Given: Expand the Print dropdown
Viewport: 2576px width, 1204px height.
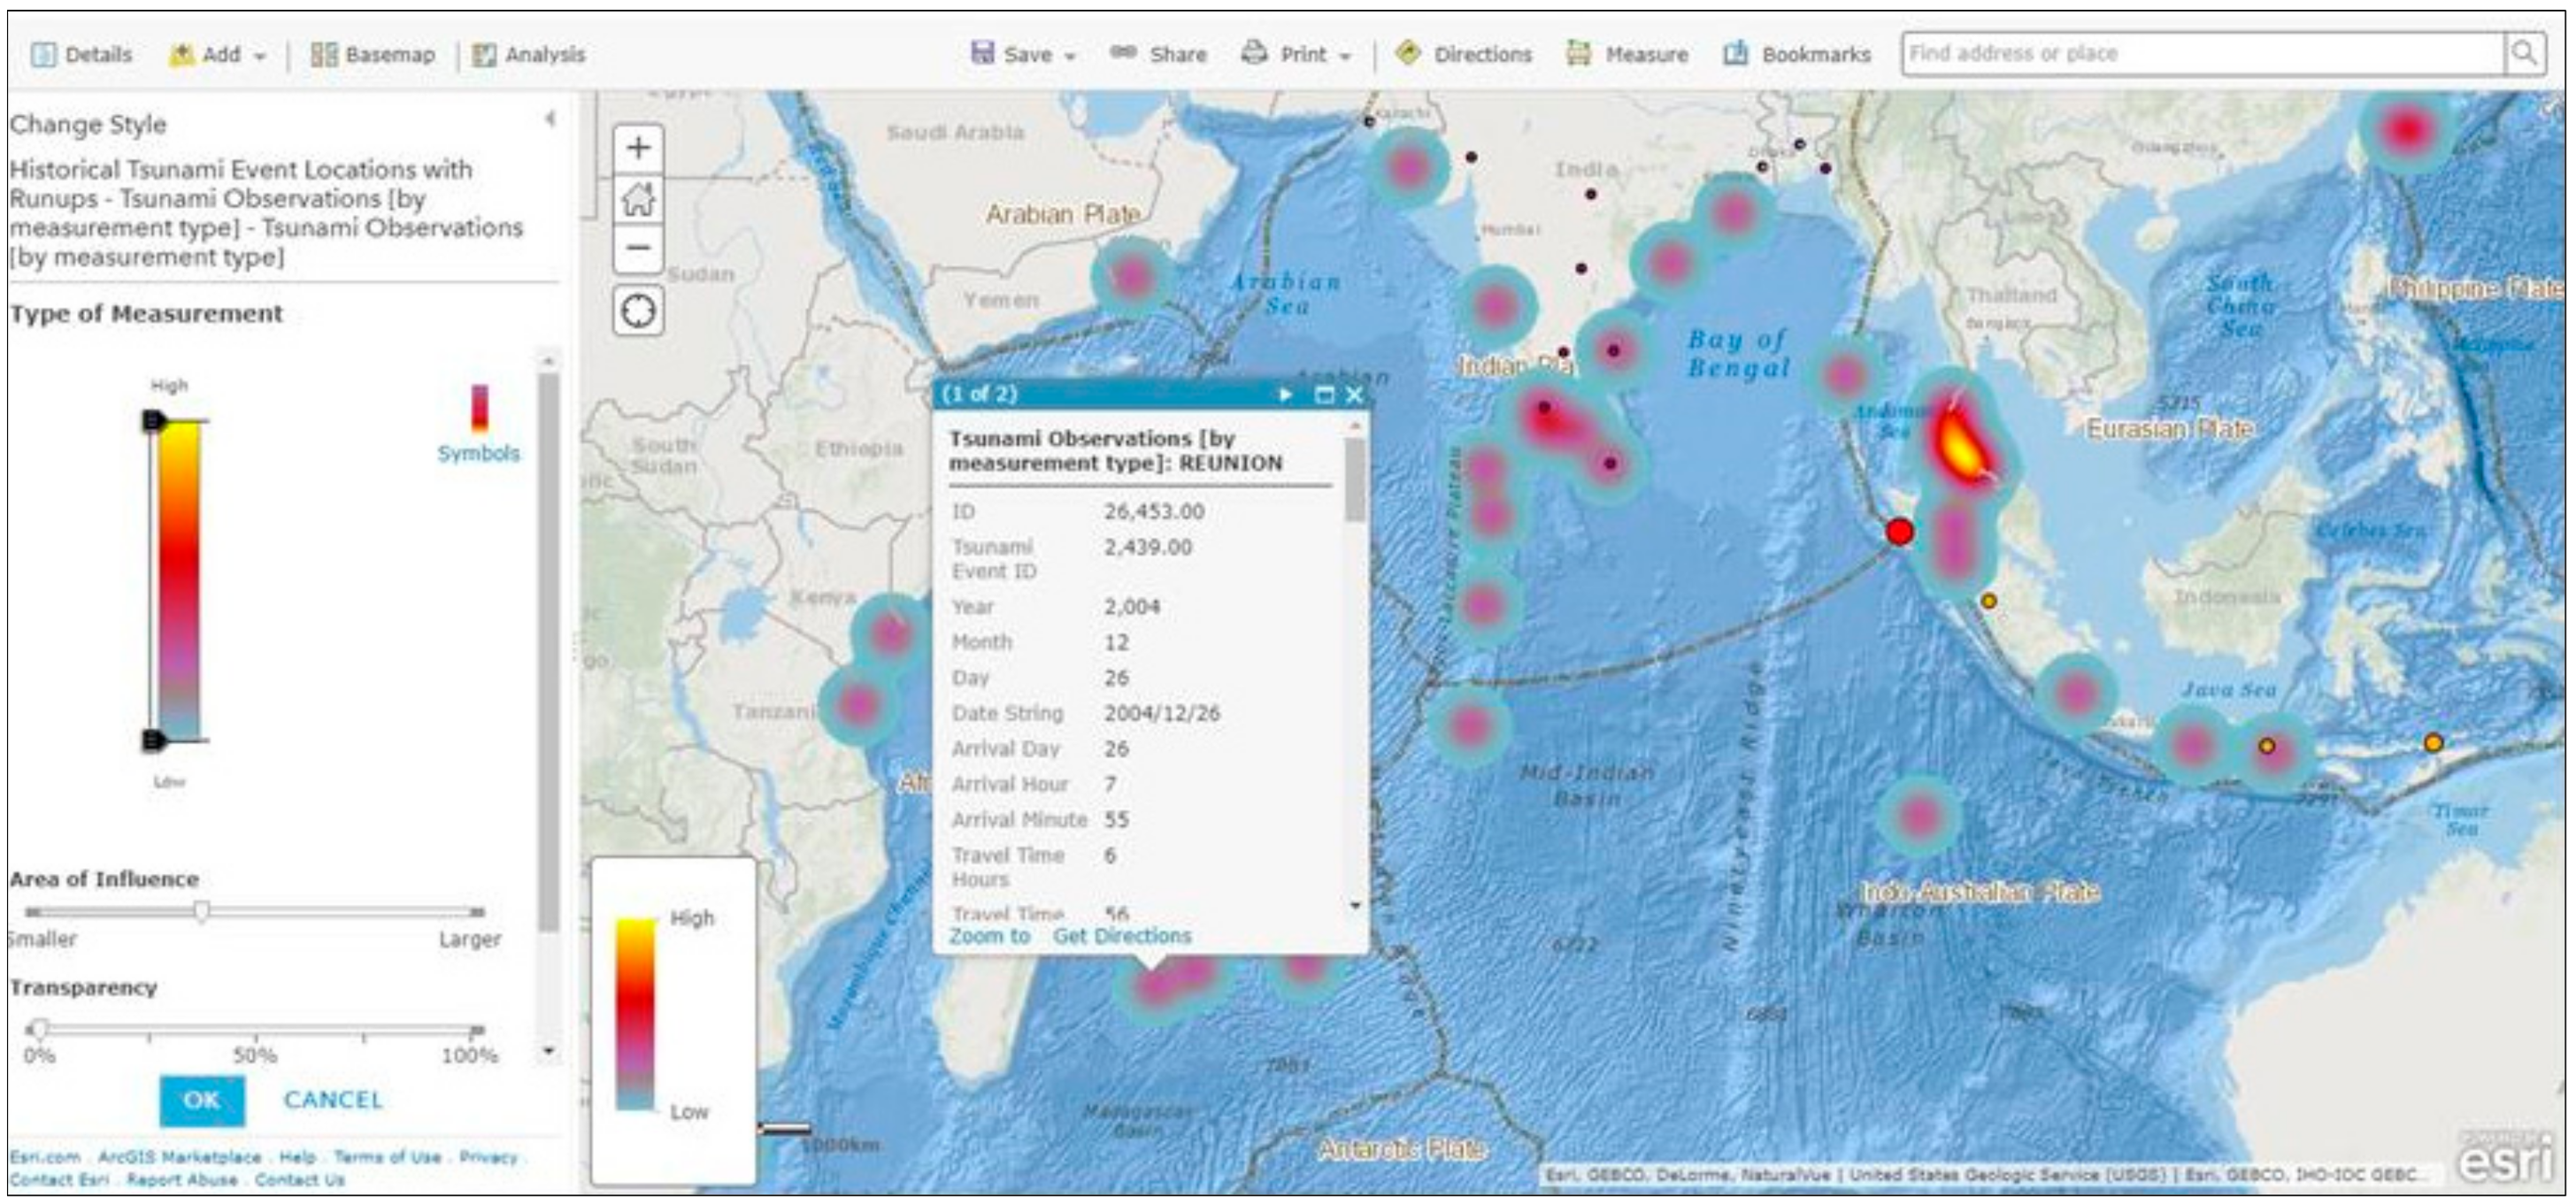Looking at the screenshot, I should tap(1298, 54).
